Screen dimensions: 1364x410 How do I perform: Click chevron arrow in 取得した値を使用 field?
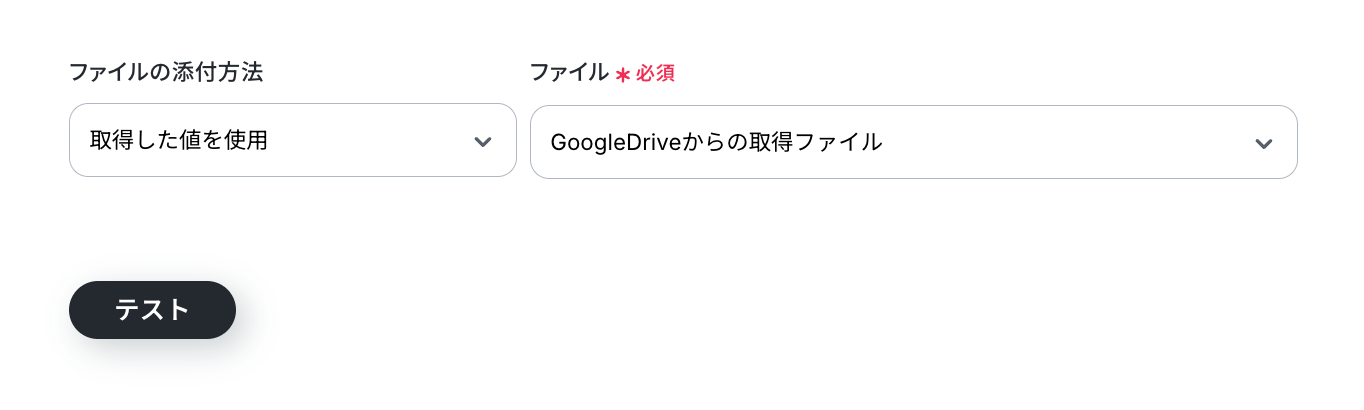pos(483,142)
